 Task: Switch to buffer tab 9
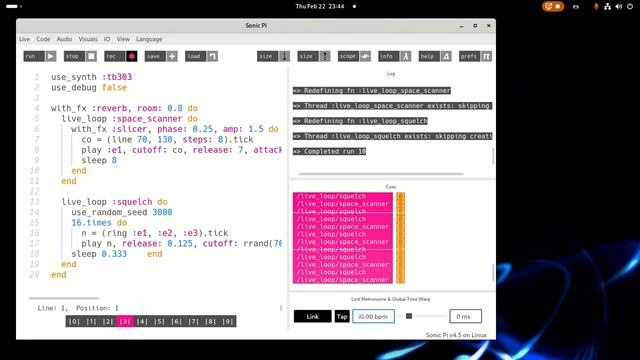click(x=228, y=321)
